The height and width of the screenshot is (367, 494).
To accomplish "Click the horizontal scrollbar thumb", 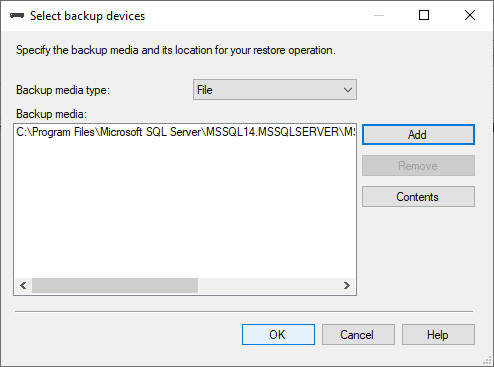I will point(115,286).
